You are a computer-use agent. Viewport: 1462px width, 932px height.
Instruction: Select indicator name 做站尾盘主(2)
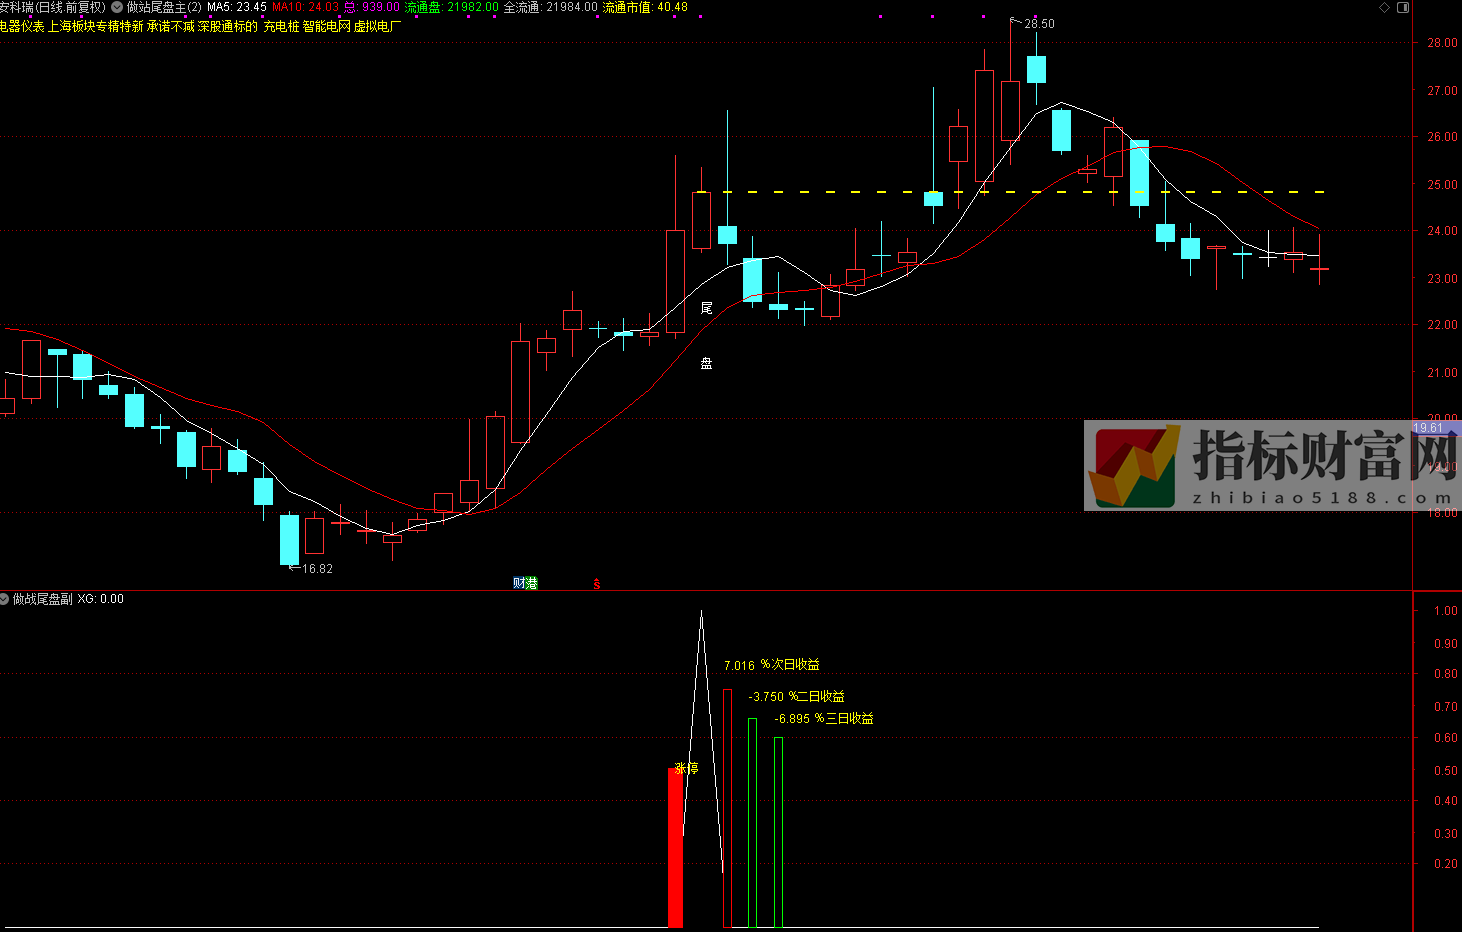[x=164, y=7]
